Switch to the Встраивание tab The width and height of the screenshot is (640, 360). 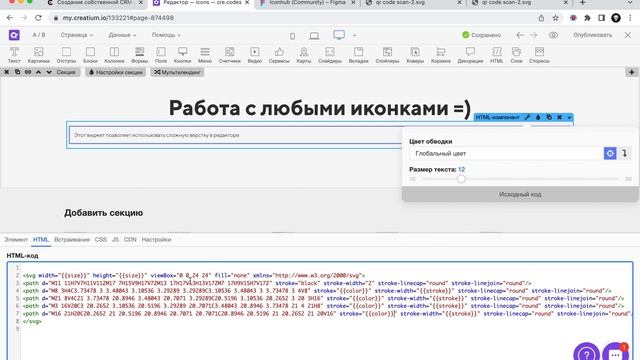(72, 240)
